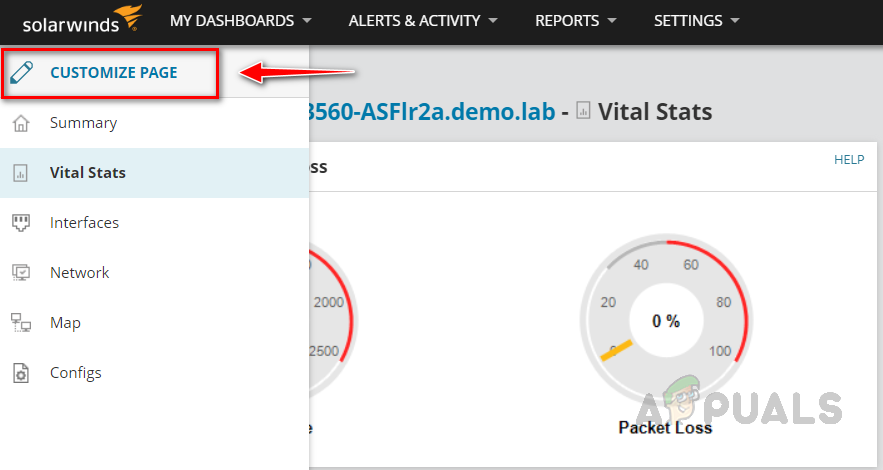This screenshot has height=470, width=883.
Task: Click the partly hidden response time gauge
Action: [333, 321]
